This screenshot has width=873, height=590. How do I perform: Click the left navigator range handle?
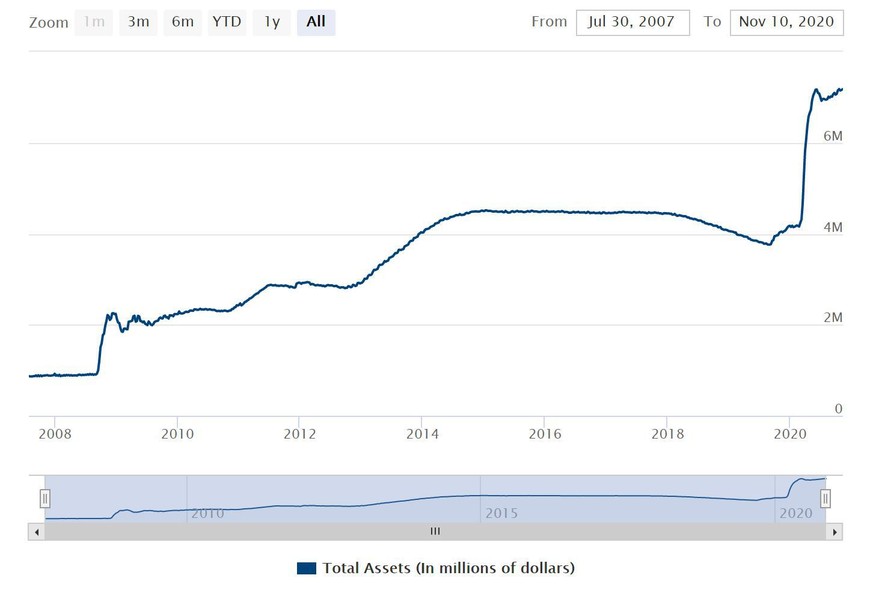(45, 498)
